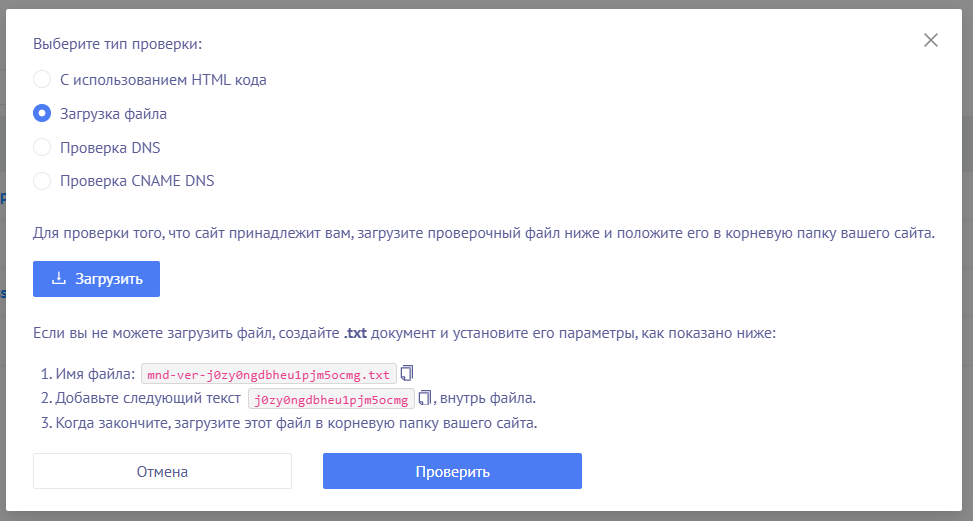The width and height of the screenshot is (973, 521).
Task: Select the 'Загрузка файла' radio circle
Action: pyautogui.click(x=42, y=113)
